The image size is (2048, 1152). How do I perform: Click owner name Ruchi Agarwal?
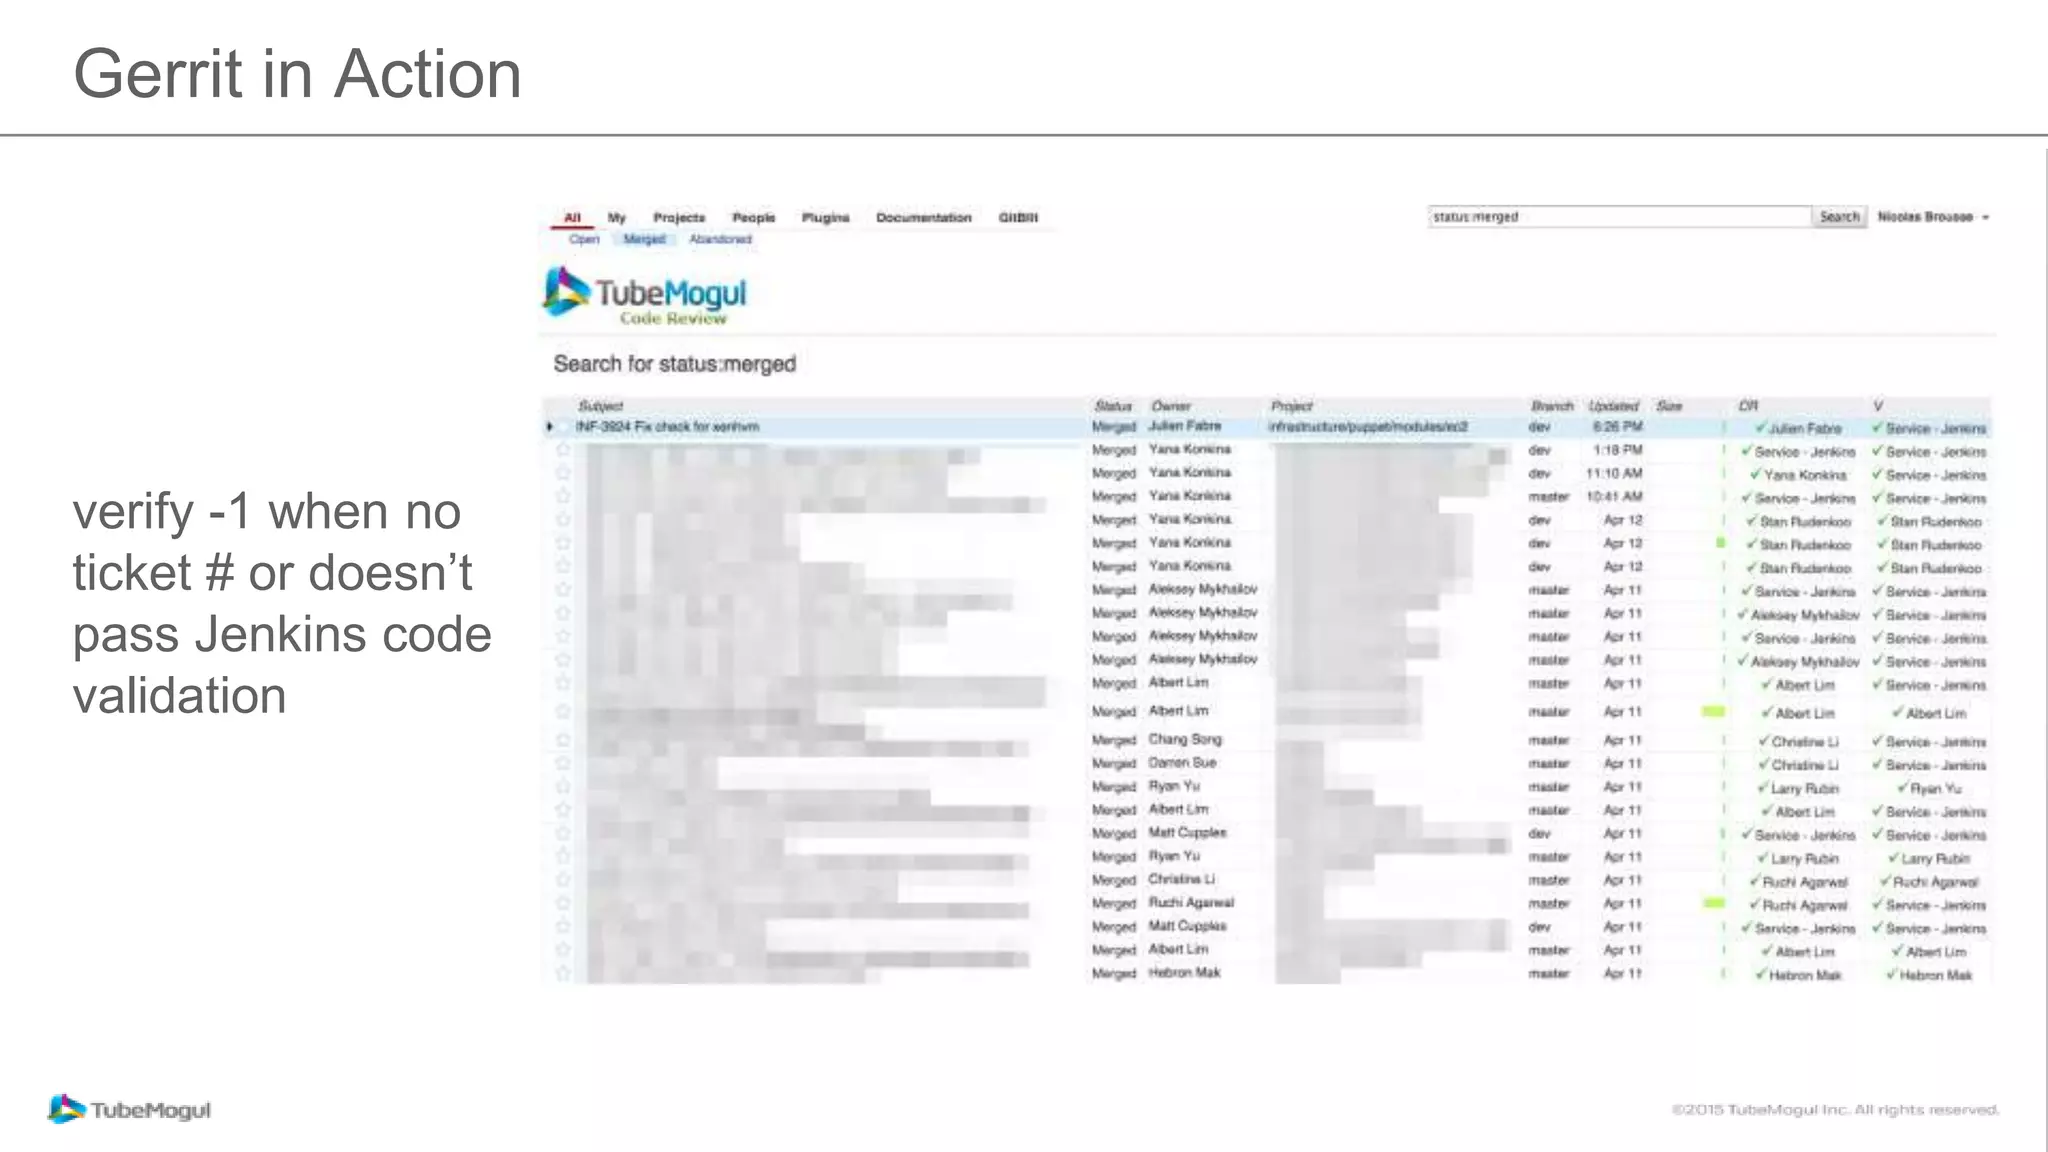[1191, 902]
